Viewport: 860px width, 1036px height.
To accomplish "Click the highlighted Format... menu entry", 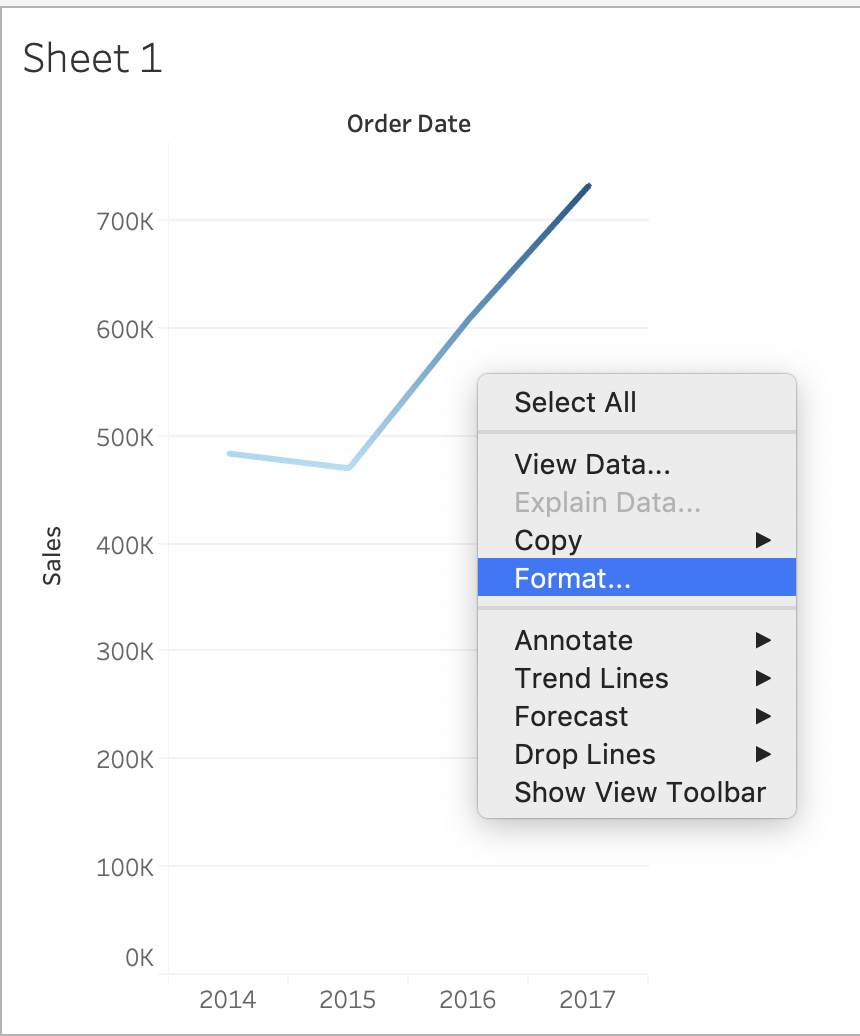I will 572,578.
